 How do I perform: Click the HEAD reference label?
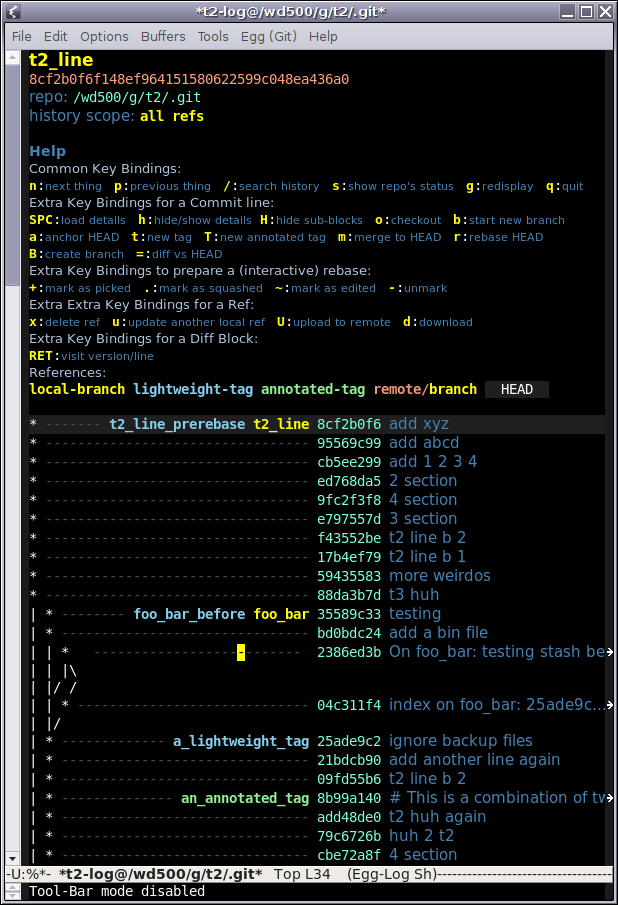pos(516,390)
